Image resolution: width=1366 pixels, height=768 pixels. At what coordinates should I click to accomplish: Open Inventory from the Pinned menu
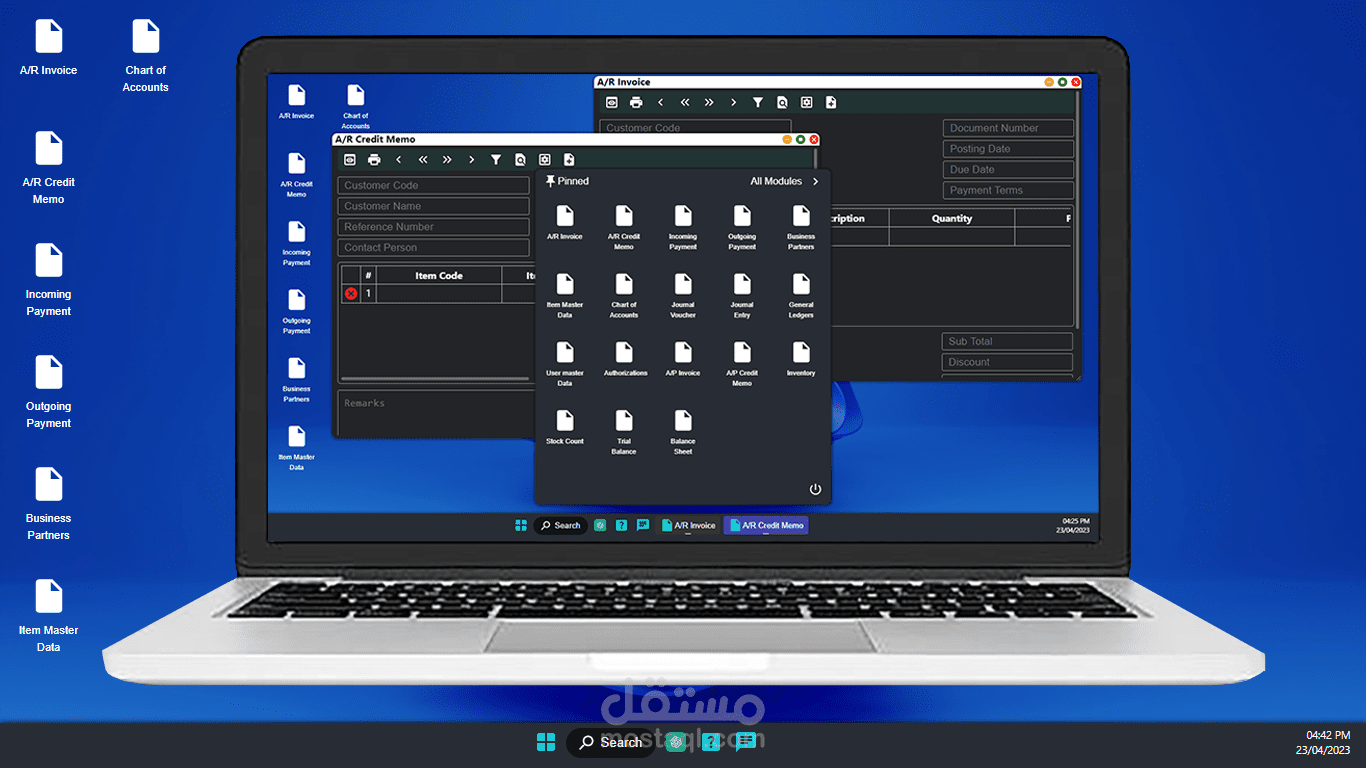pyautogui.click(x=801, y=359)
